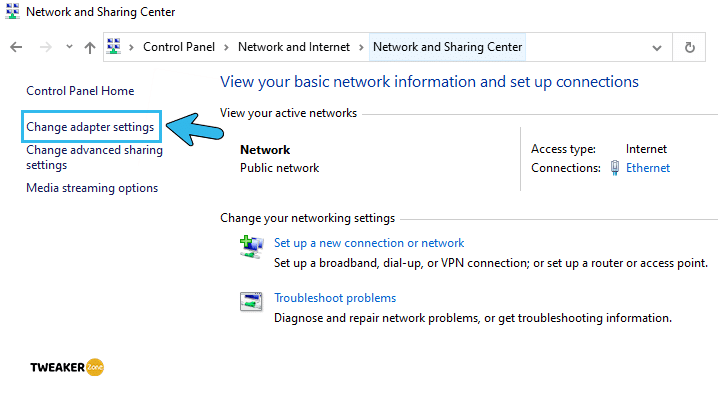Click the new connection setup icon
Screen dimensions: 718x401
[251, 247]
